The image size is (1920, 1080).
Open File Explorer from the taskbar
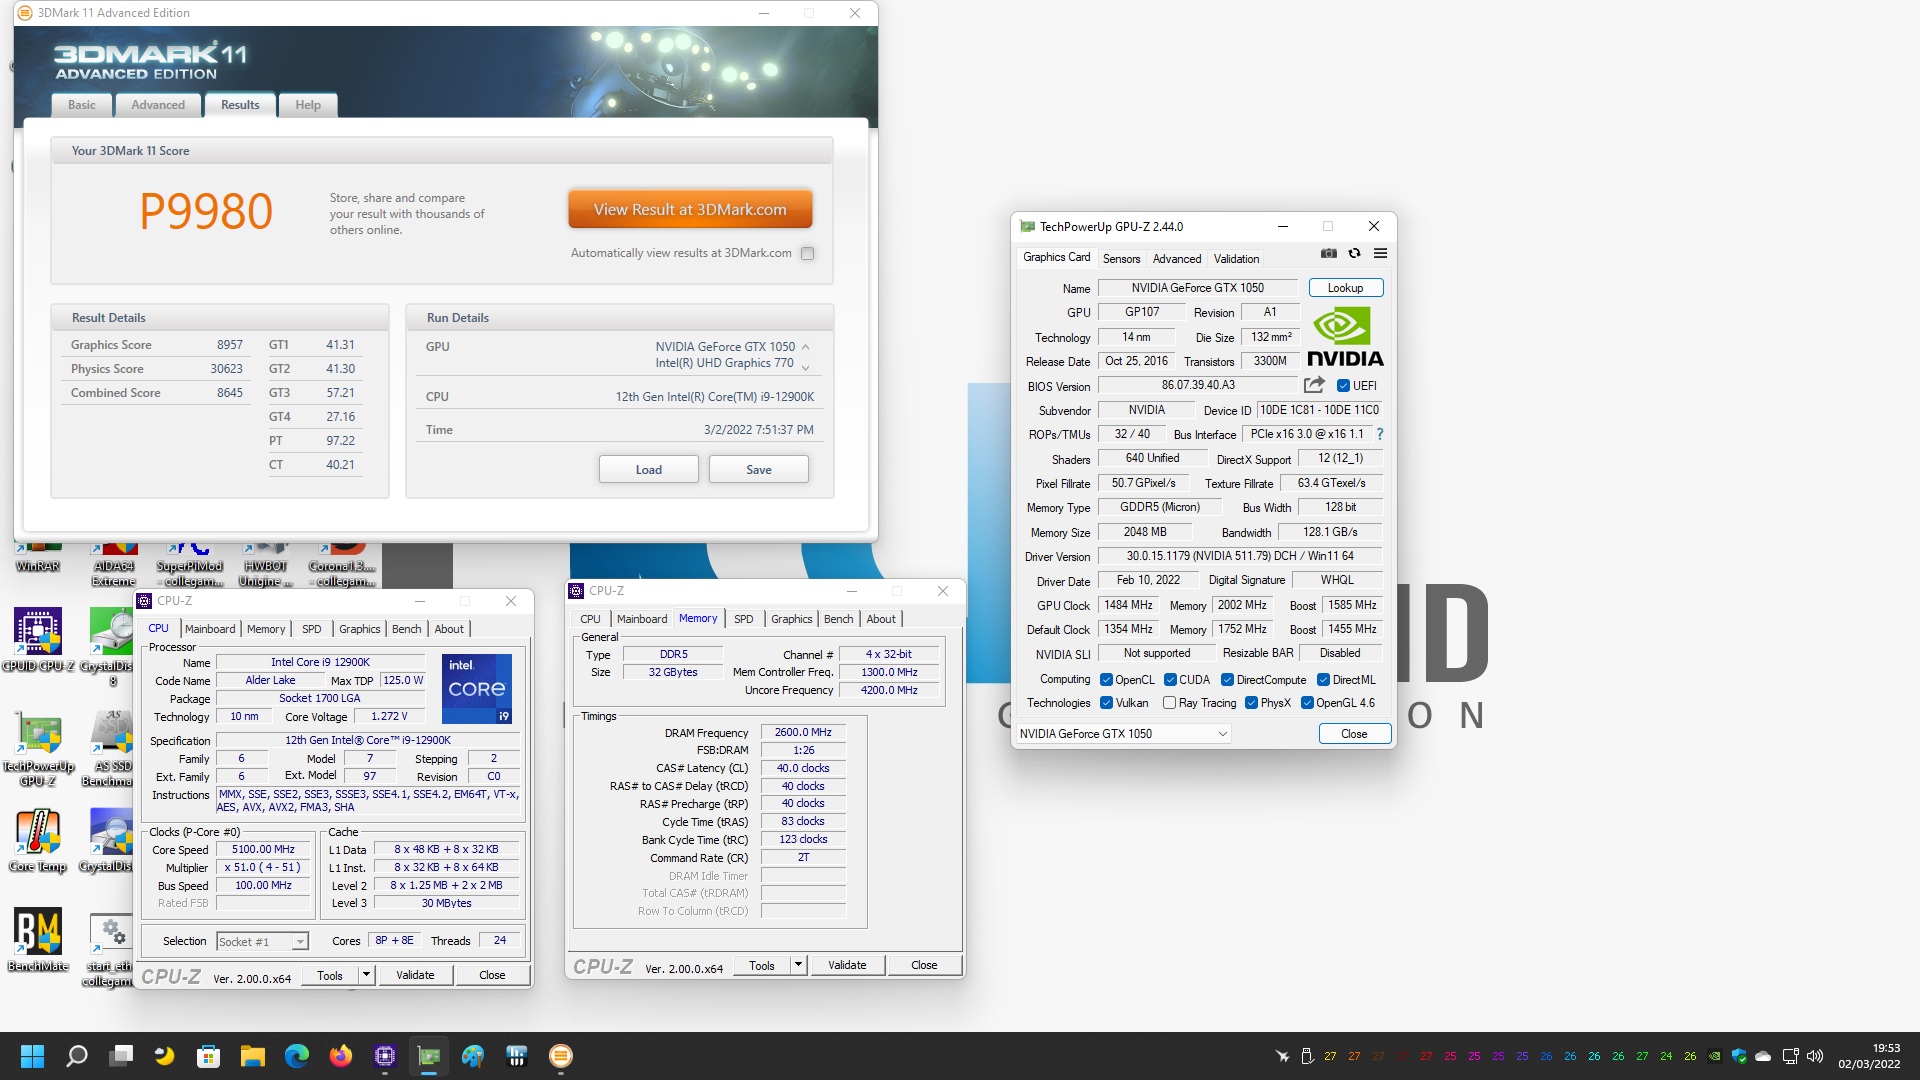(252, 1056)
